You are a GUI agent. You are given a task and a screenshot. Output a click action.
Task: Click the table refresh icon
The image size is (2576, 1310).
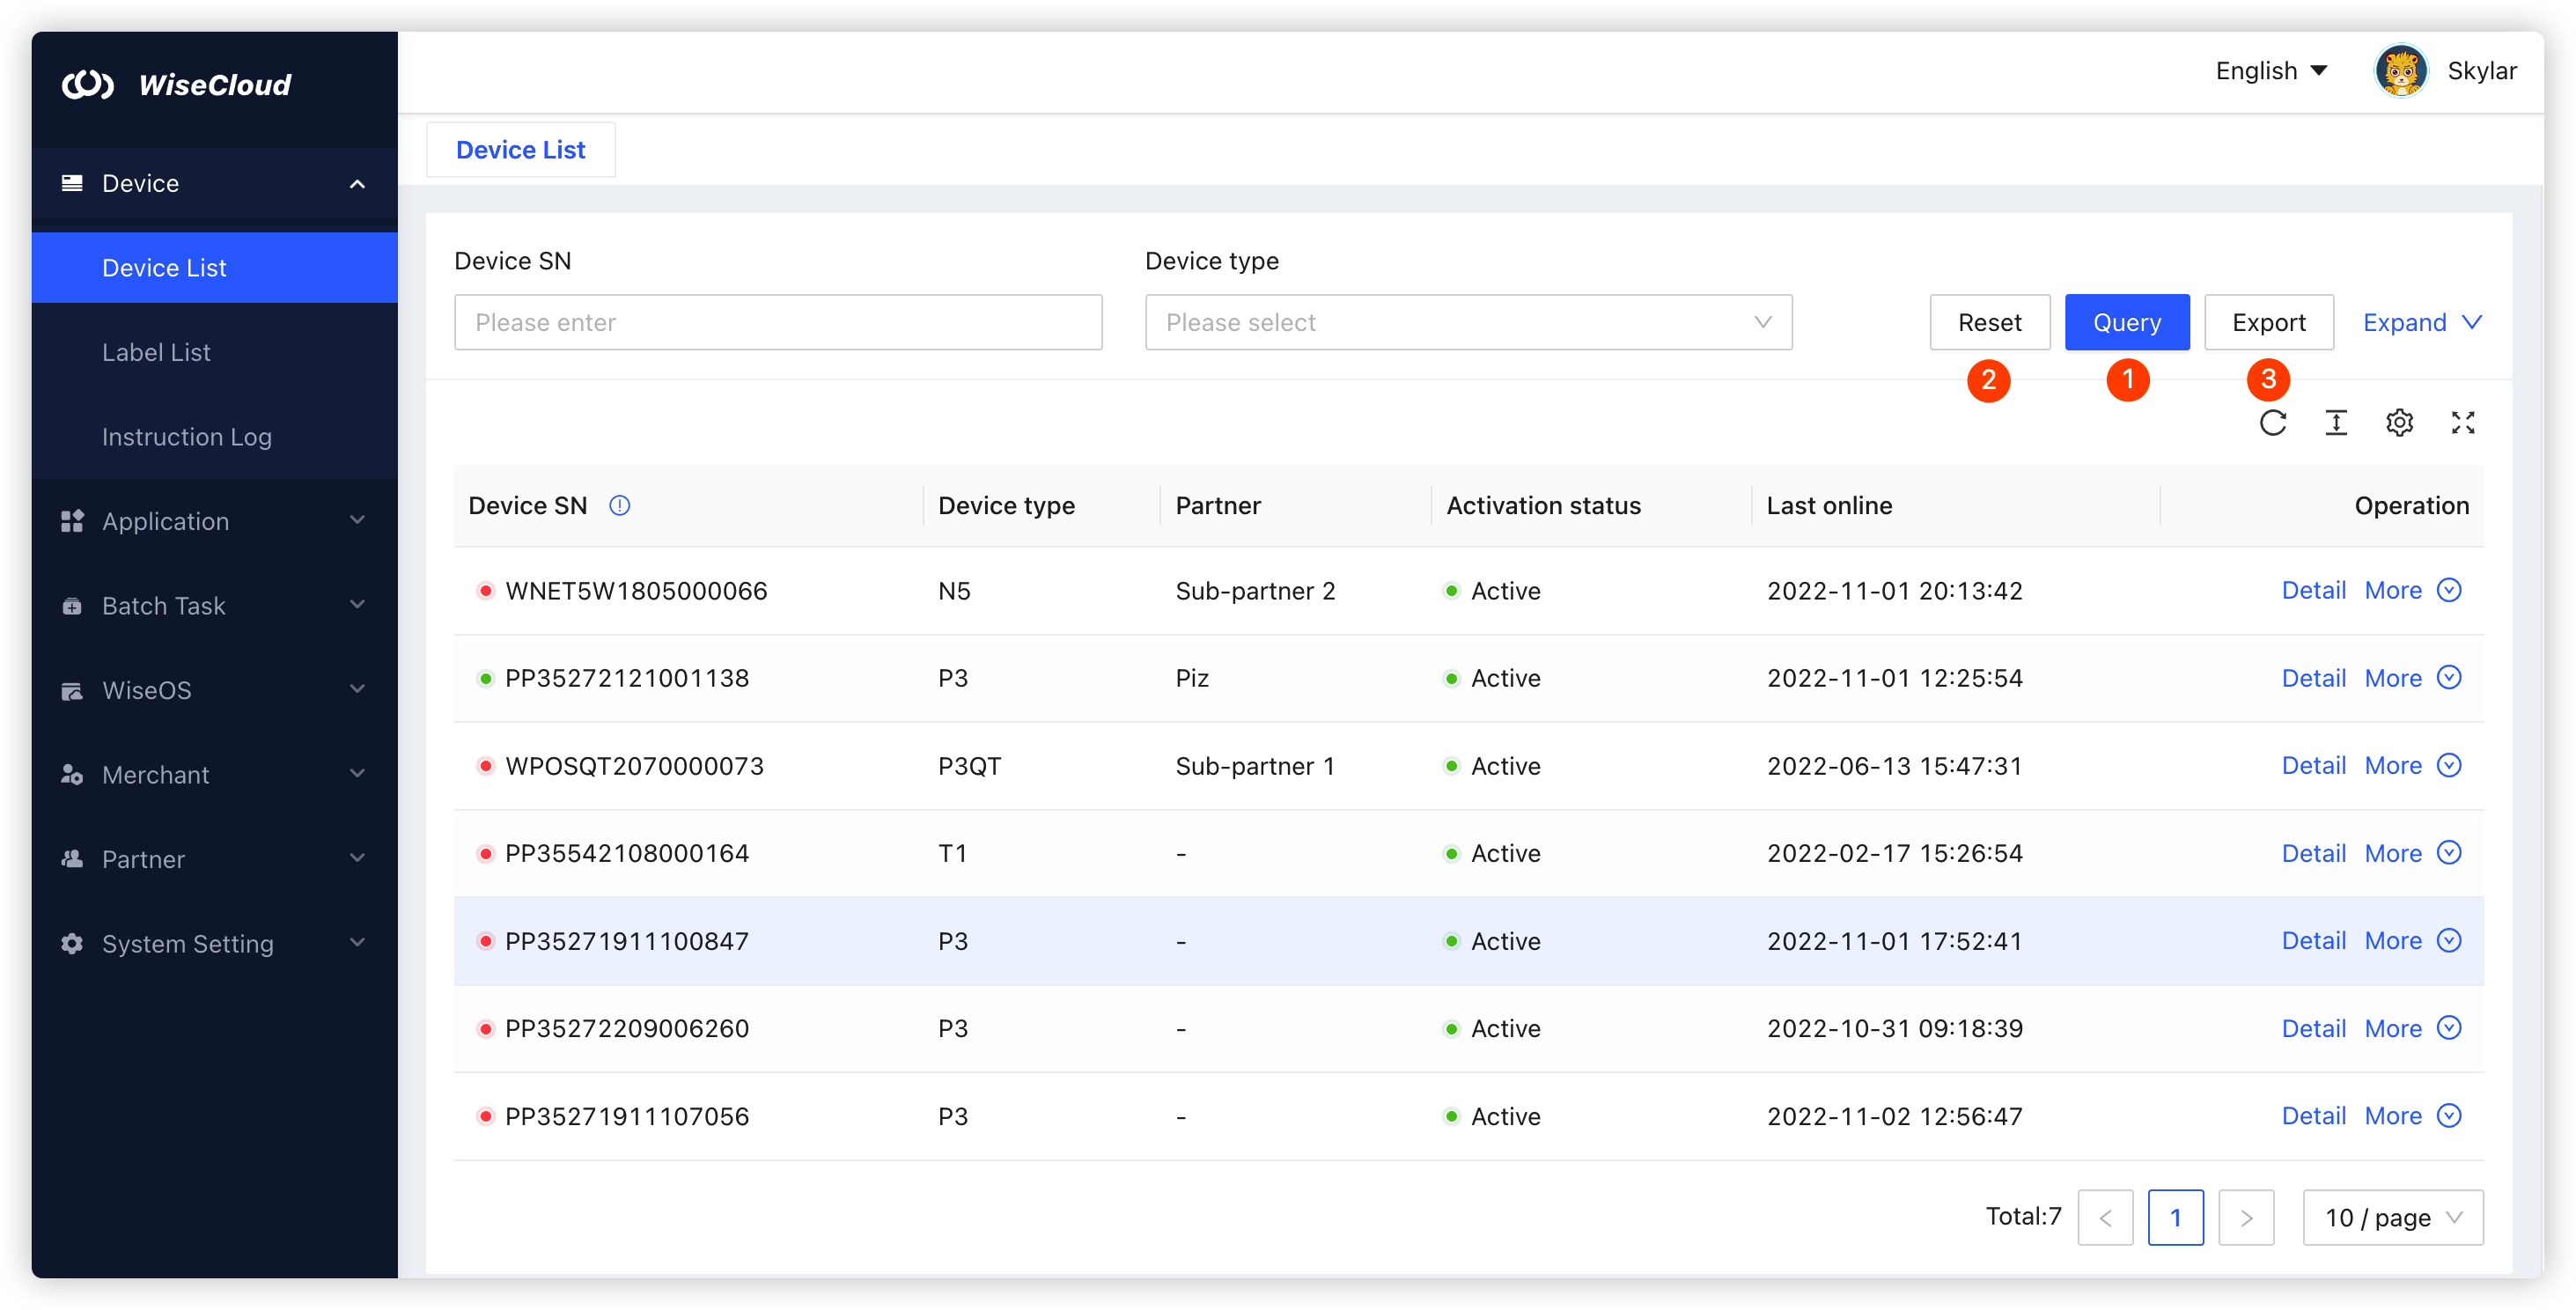[x=2272, y=423]
